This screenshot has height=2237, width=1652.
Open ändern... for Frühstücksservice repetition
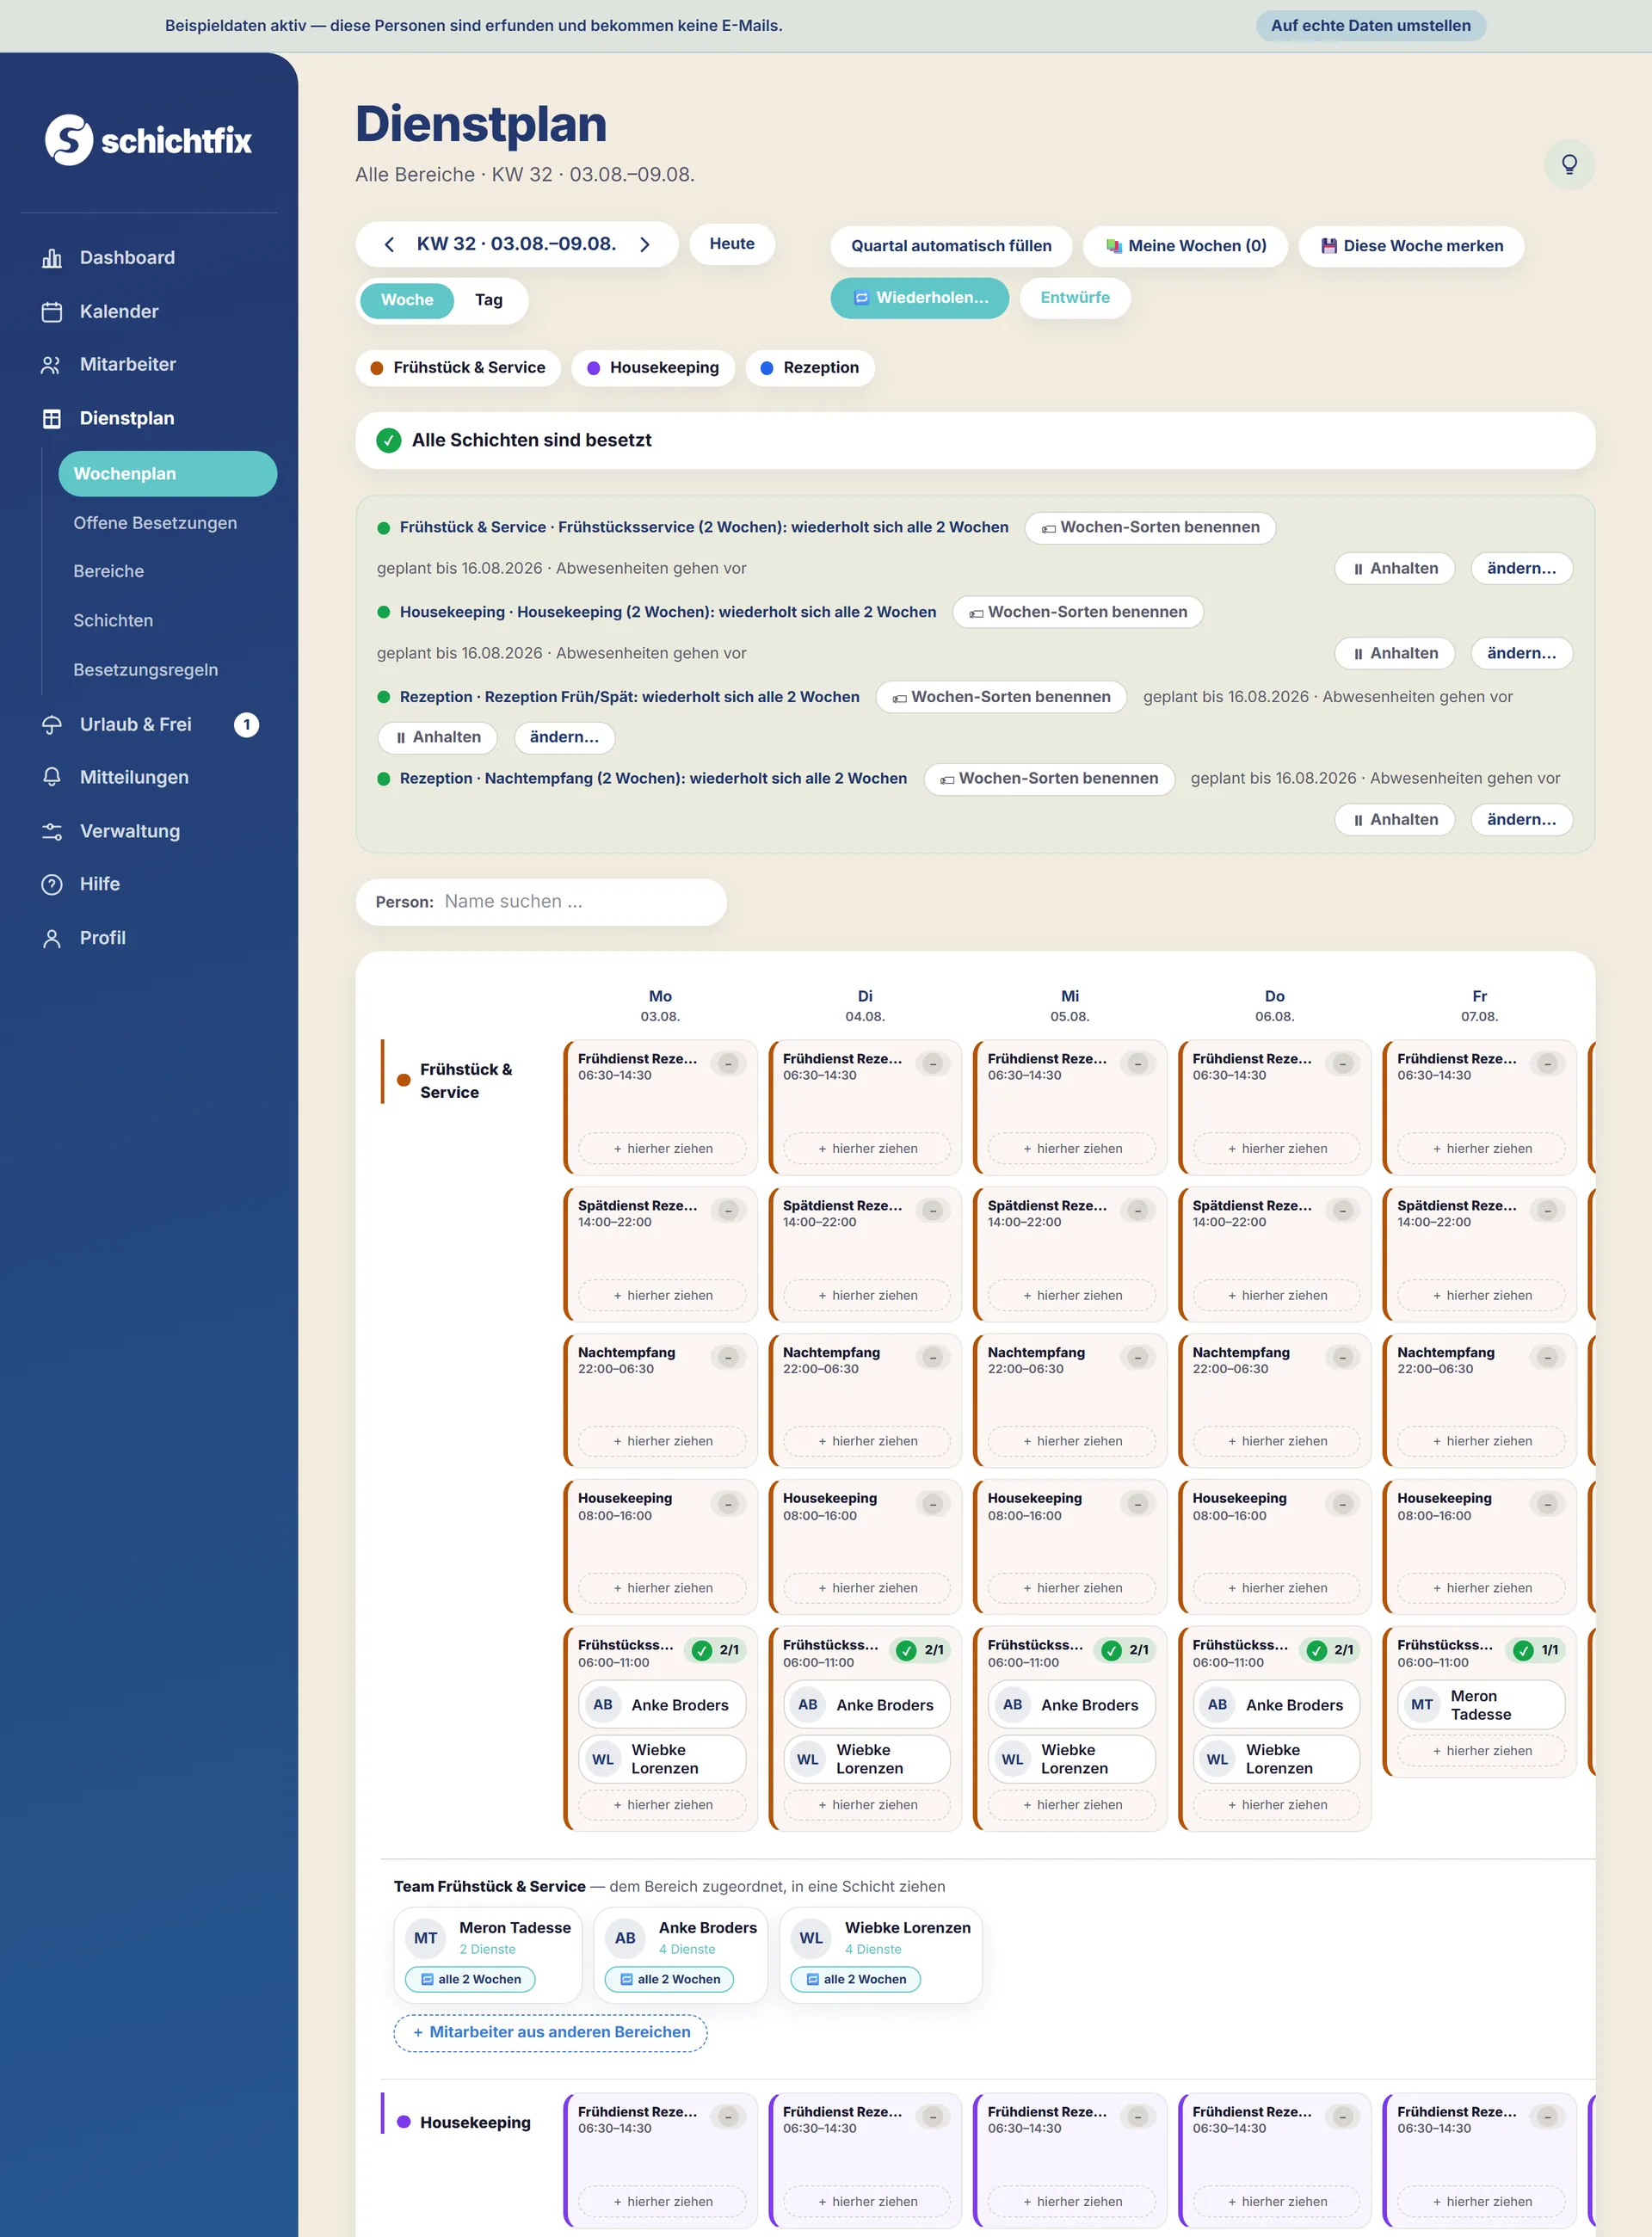[1521, 569]
